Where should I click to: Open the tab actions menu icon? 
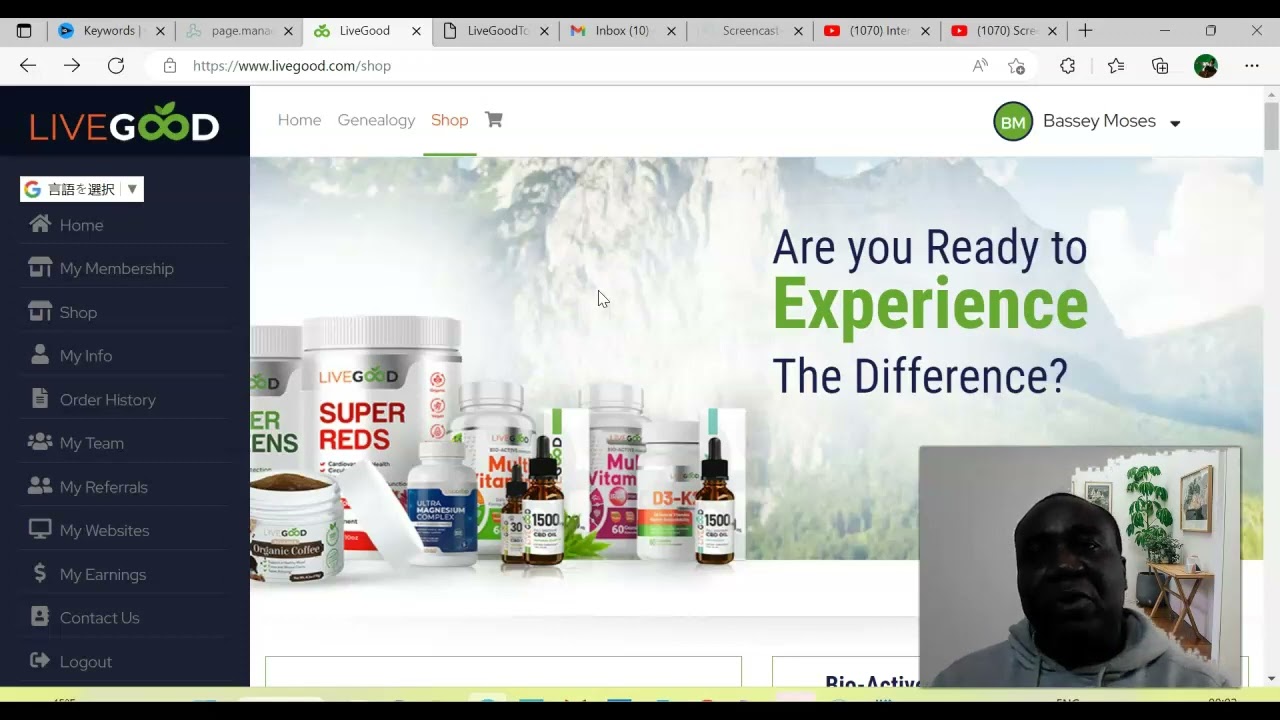click(x=24, y=31)
